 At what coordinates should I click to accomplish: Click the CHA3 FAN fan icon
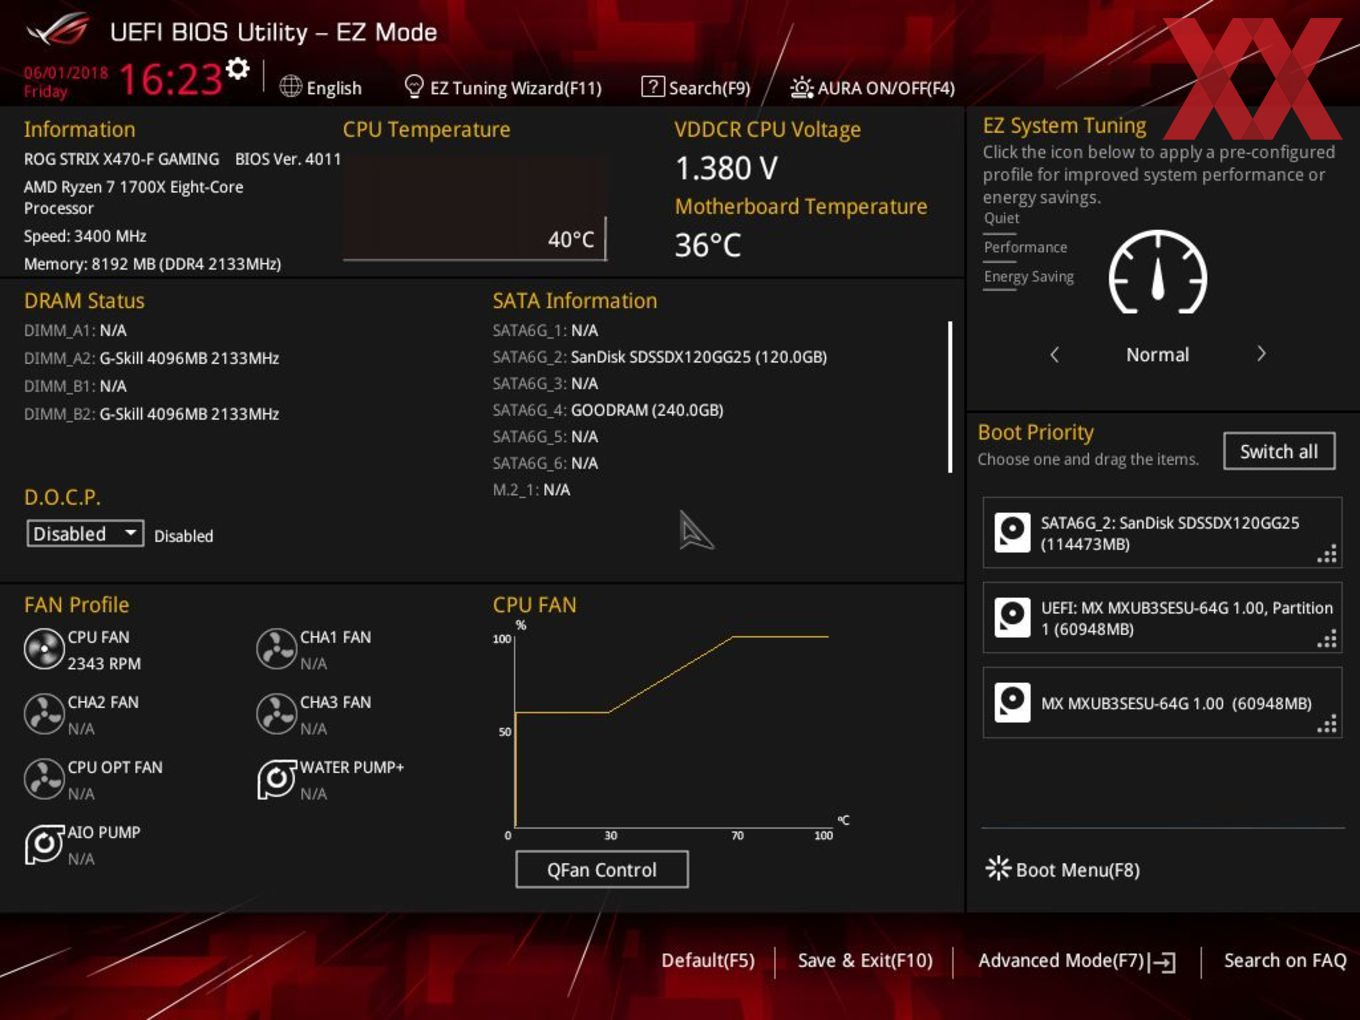click(x=276, y=715)
